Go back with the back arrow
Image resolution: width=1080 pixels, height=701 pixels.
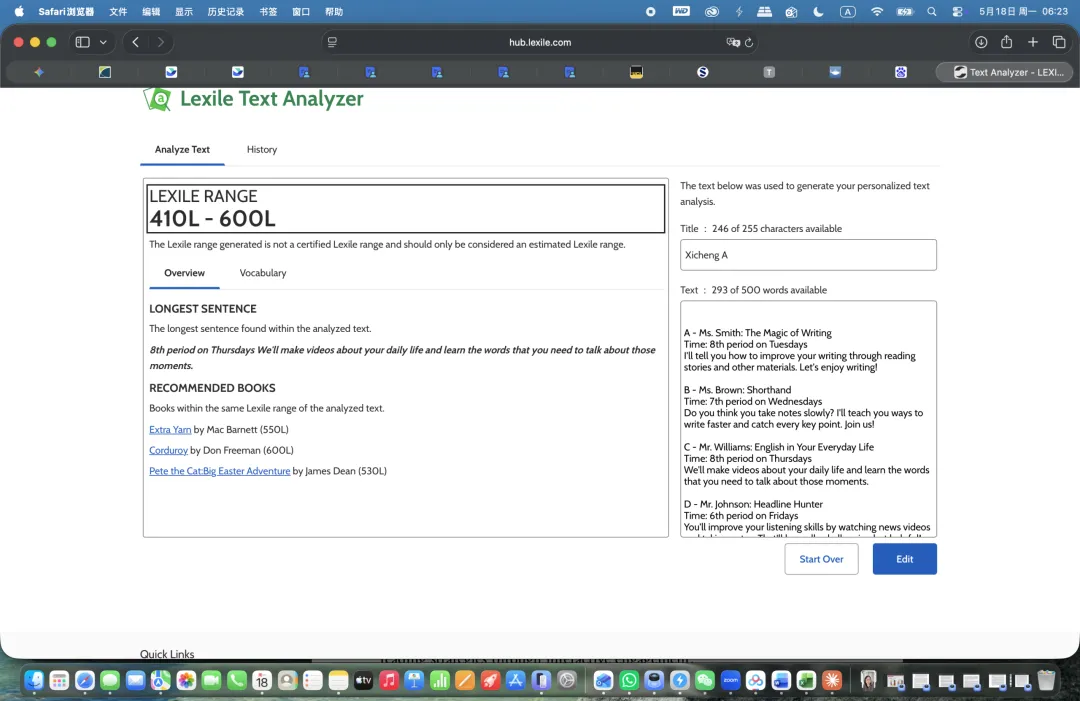coord(136,42)
